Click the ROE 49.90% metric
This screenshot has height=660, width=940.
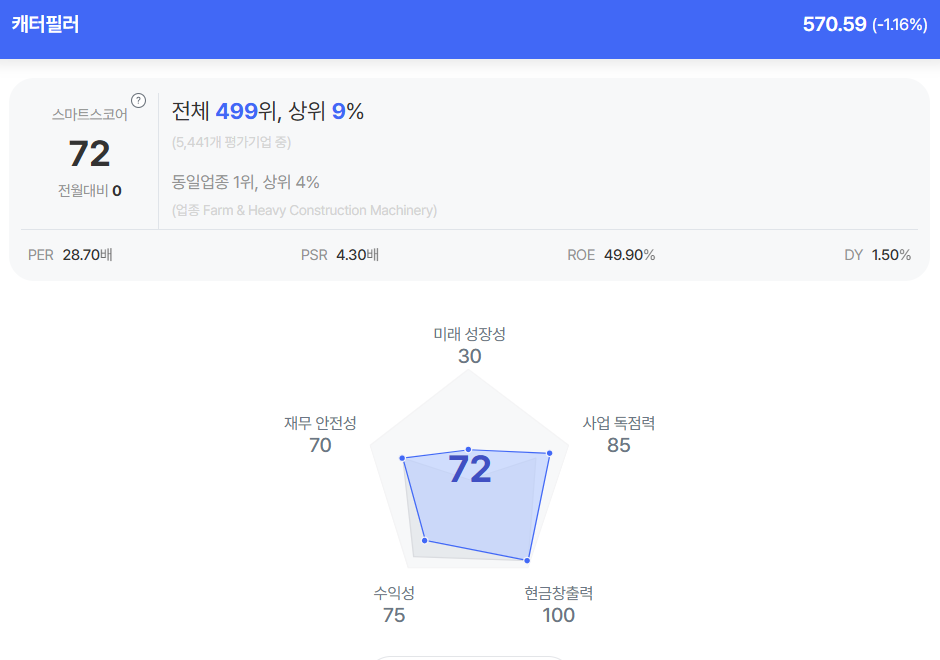click(611, 255)
